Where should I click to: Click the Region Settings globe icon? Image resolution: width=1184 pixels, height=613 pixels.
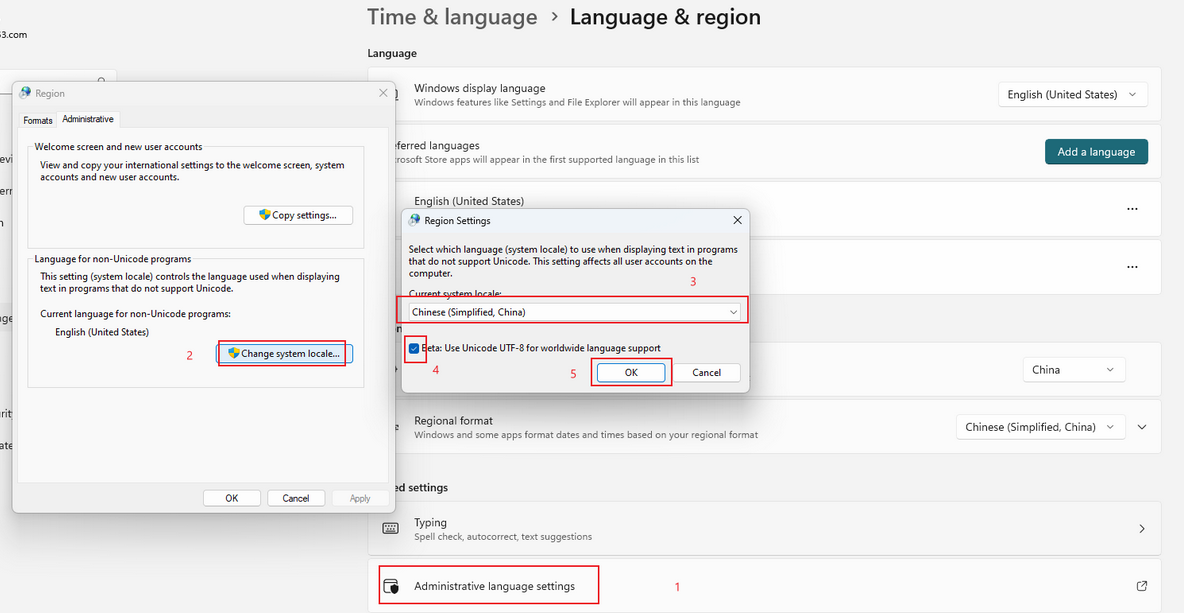click(x=414, y=220)
